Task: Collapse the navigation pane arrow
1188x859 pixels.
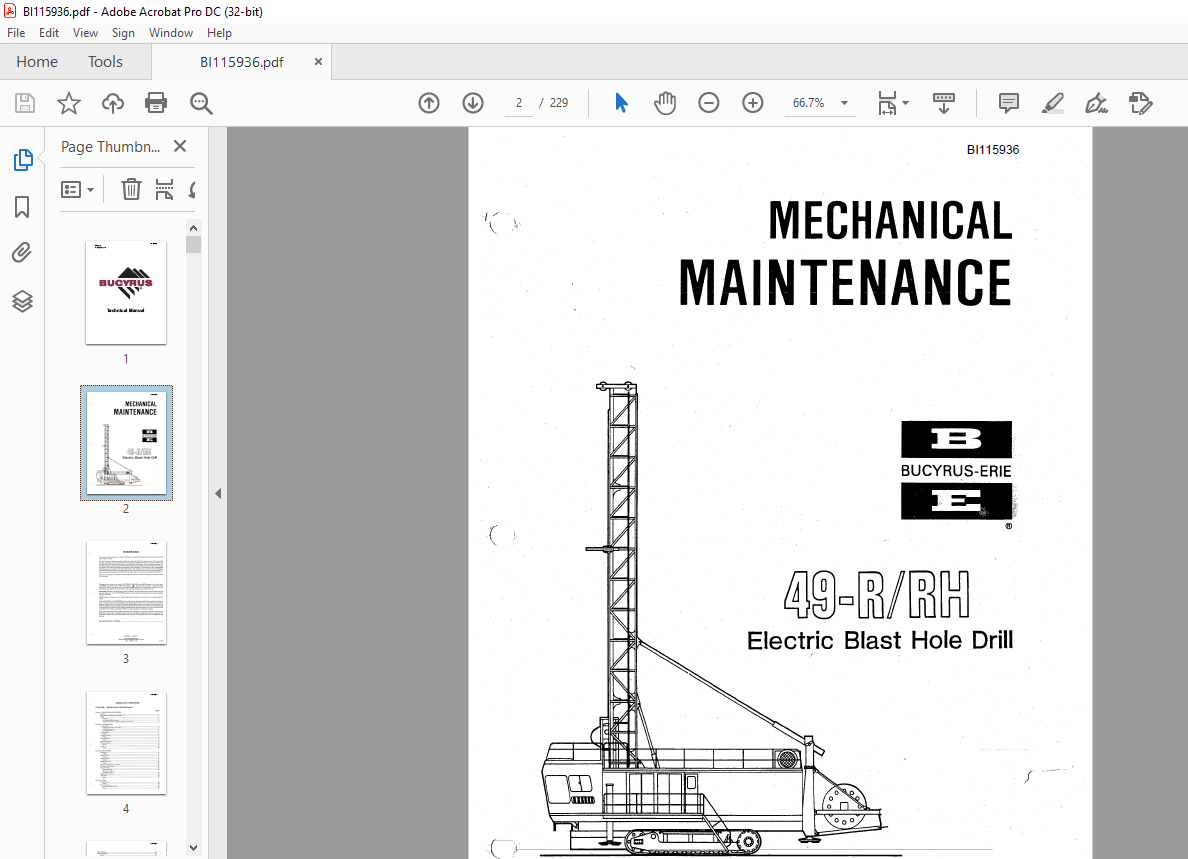Action: coord(218,494)
